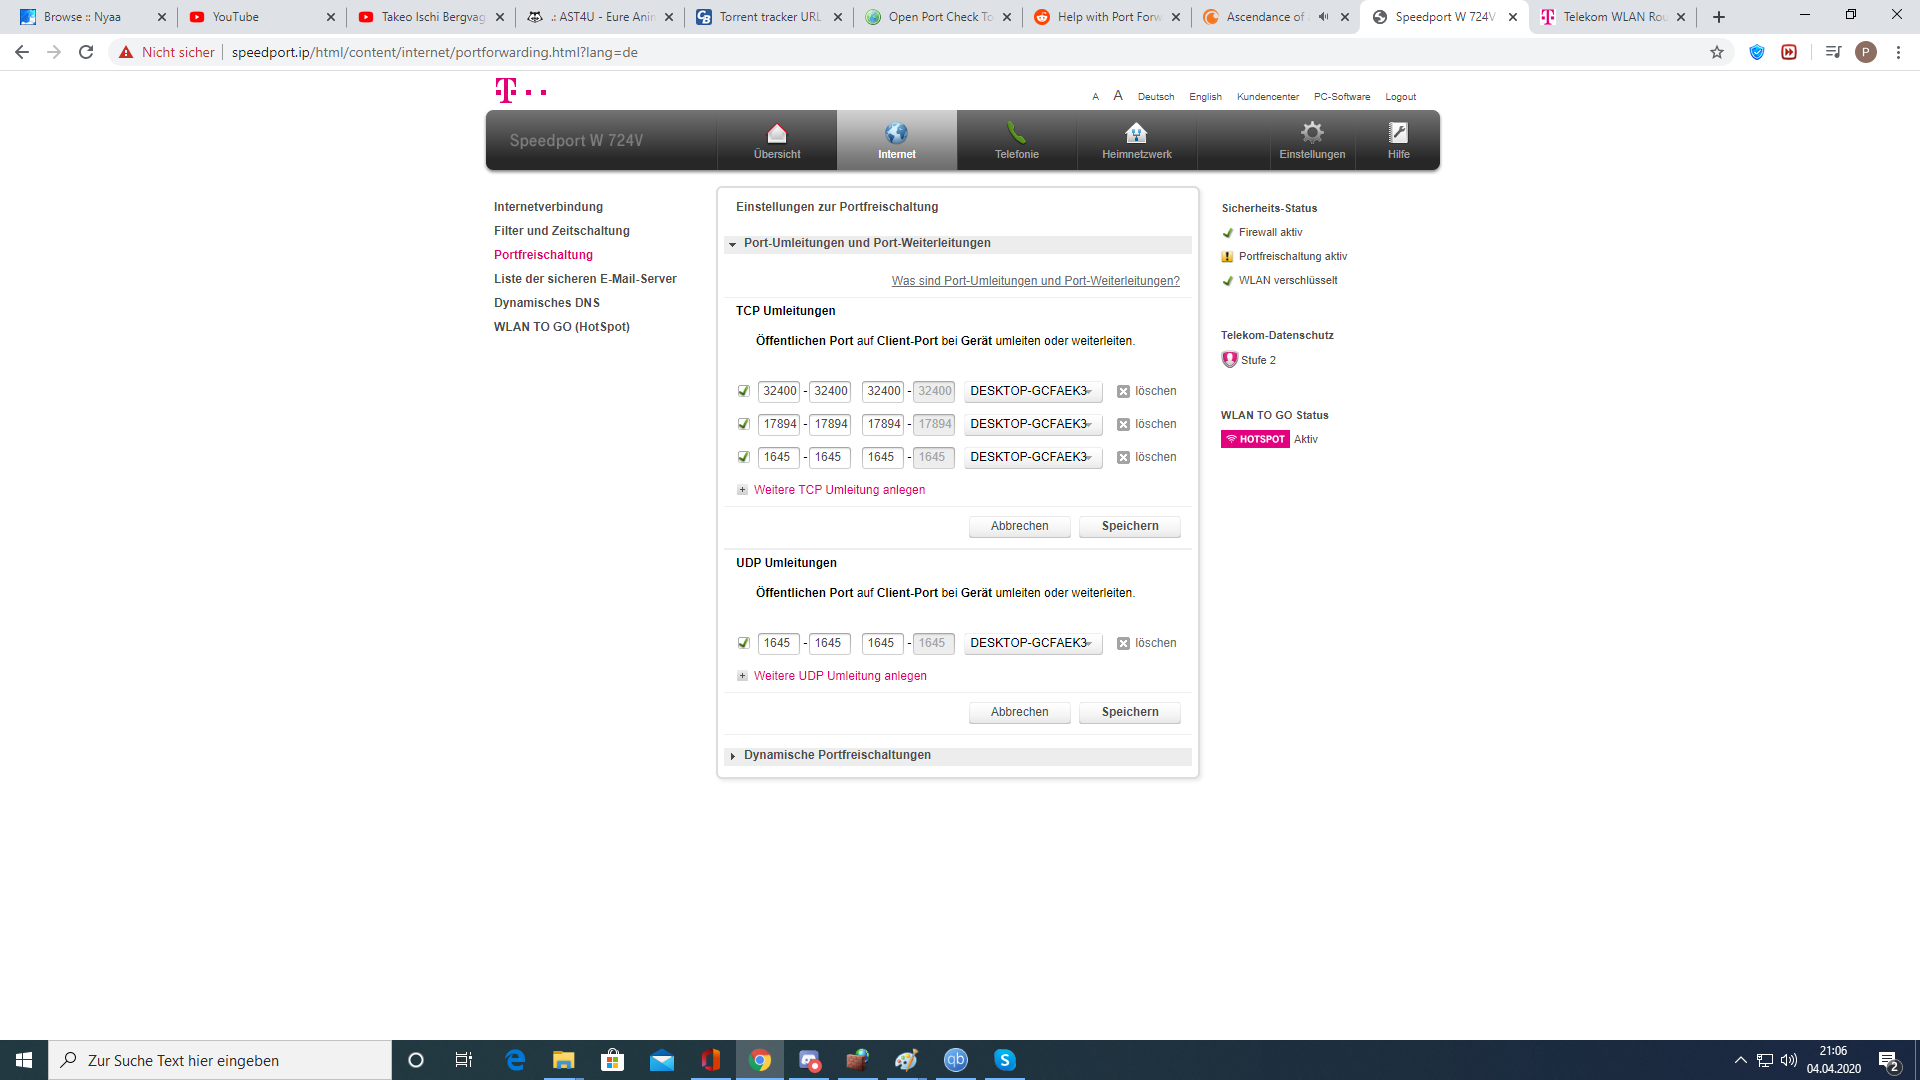This screenshot has height=1080, width=1920.
Task: Open the Einstellungen gear icon
Action: (x=1311, y=133)
